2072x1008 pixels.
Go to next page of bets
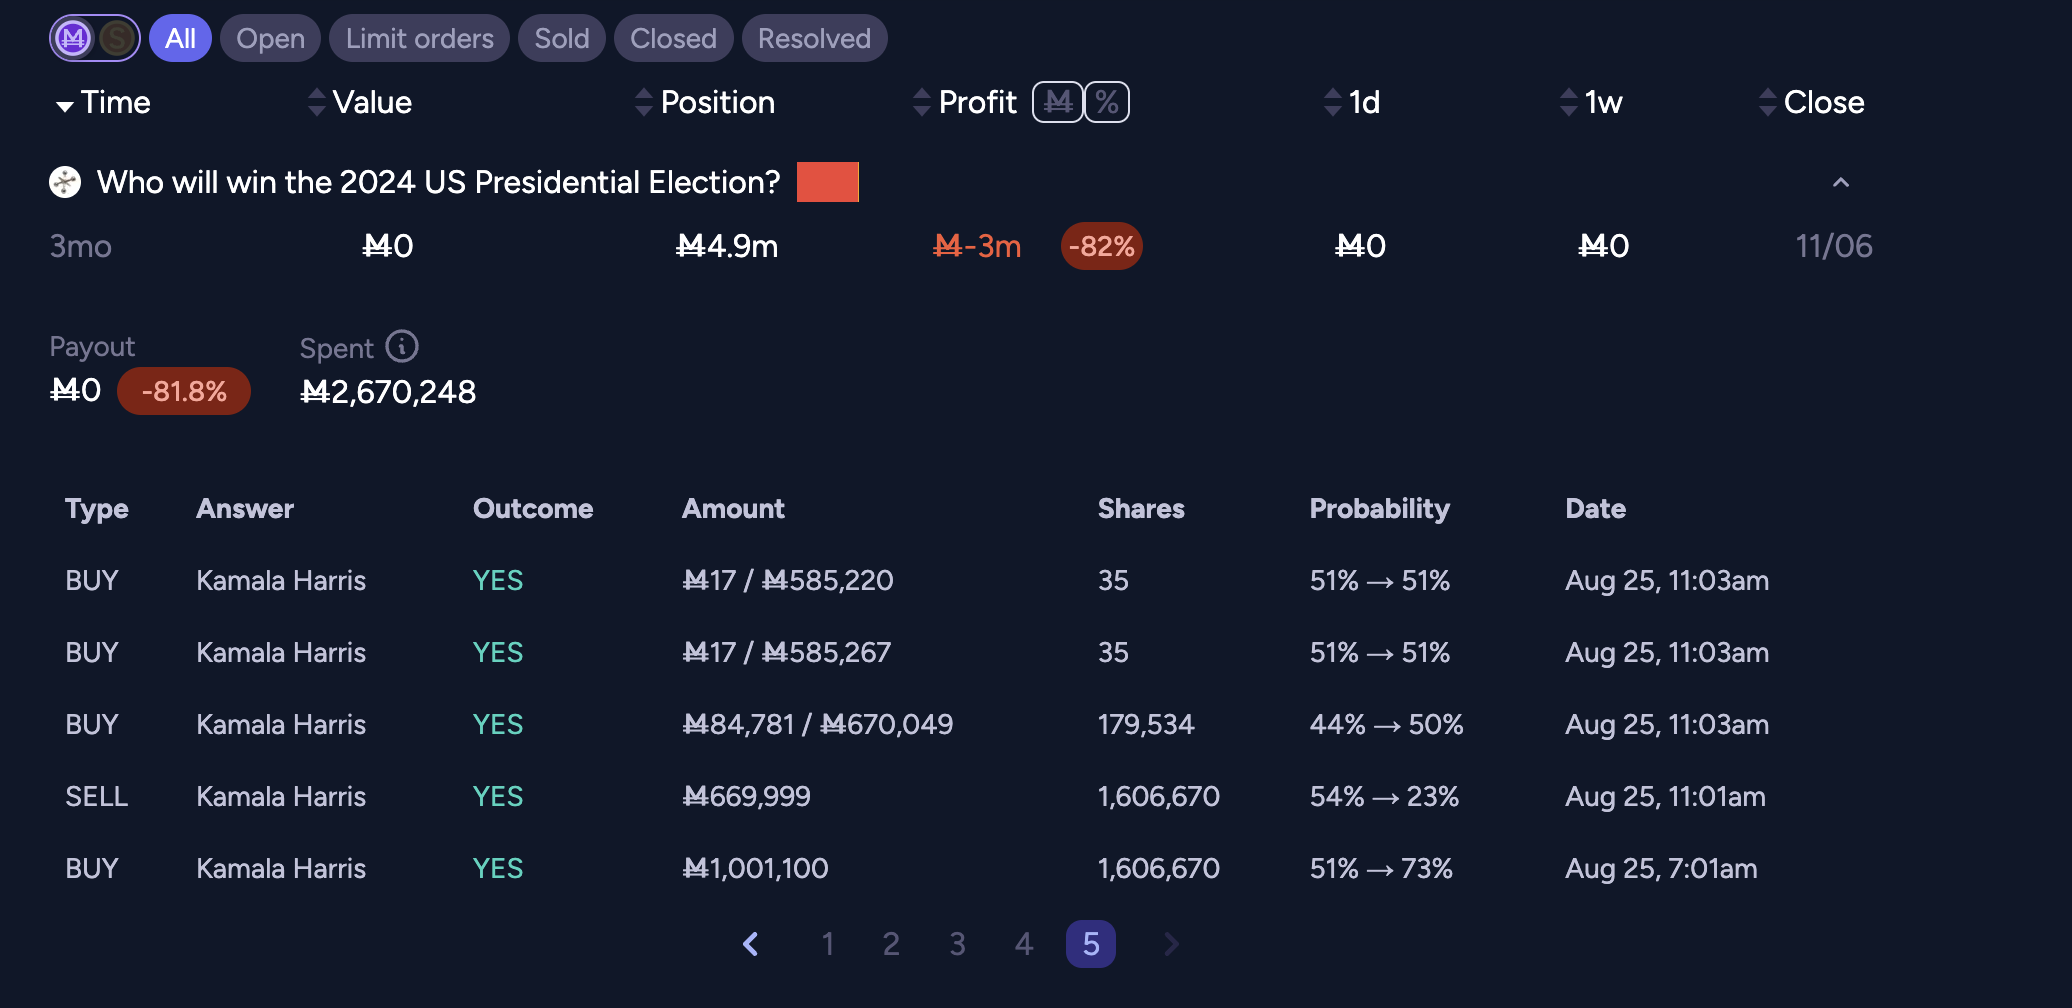(x=1171, y=944)
